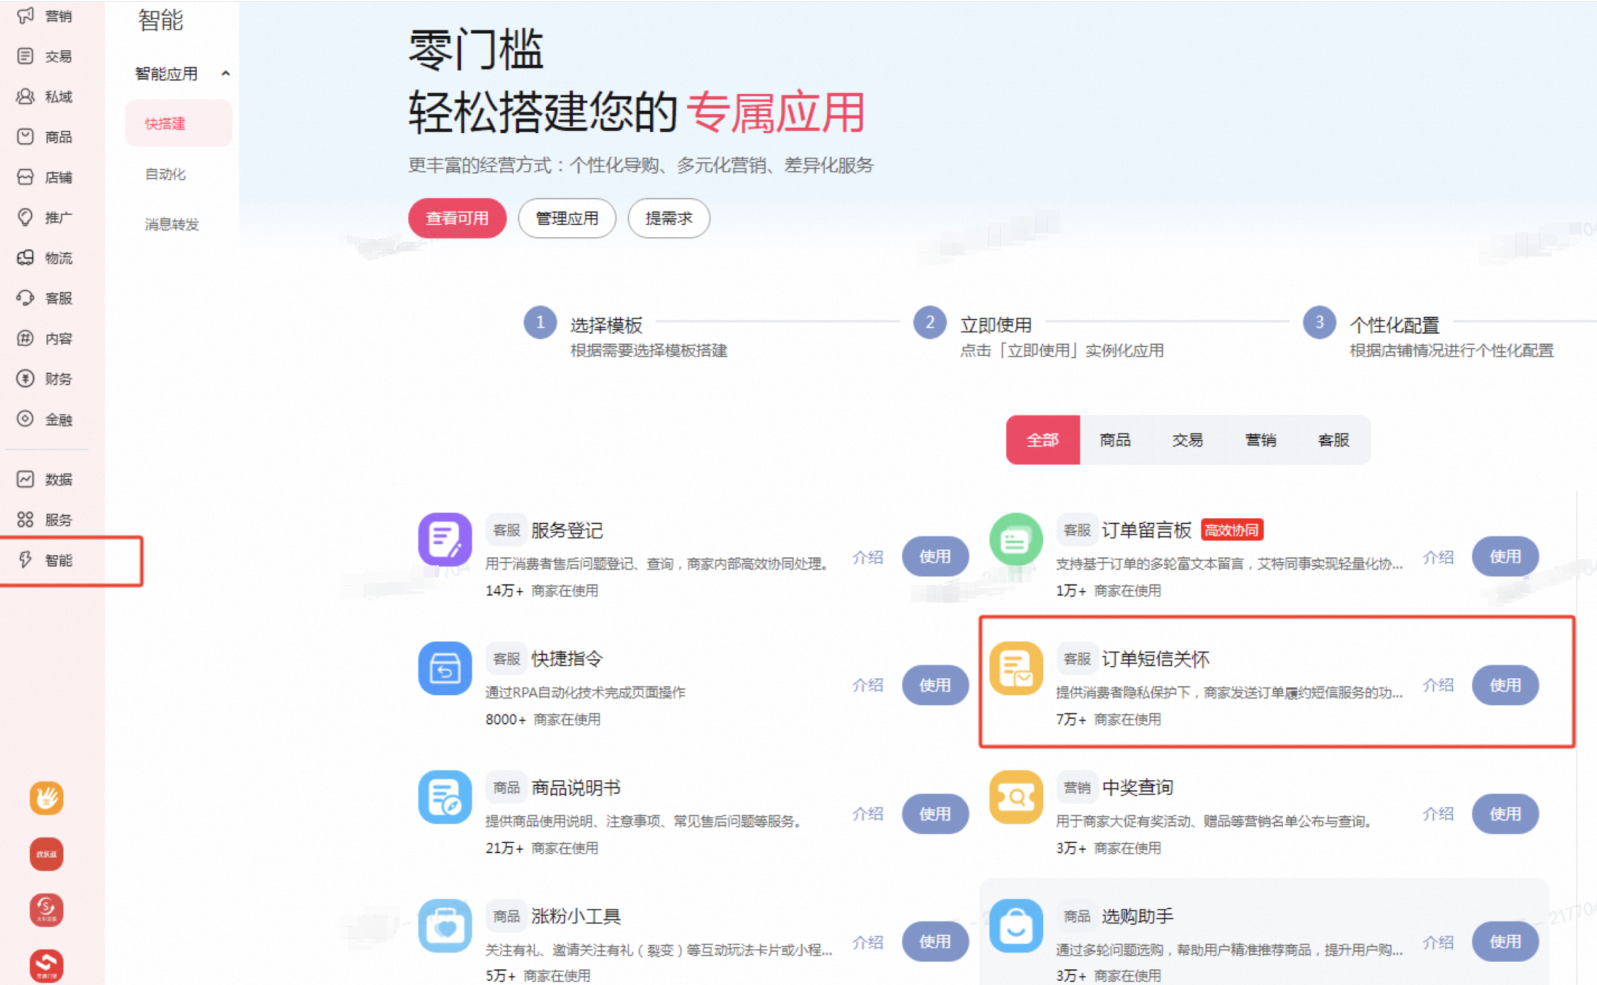The height and width of the screenshot is (985, 1597).
Task: Click the 高效协同 red tag
Action: point(1232,530)
